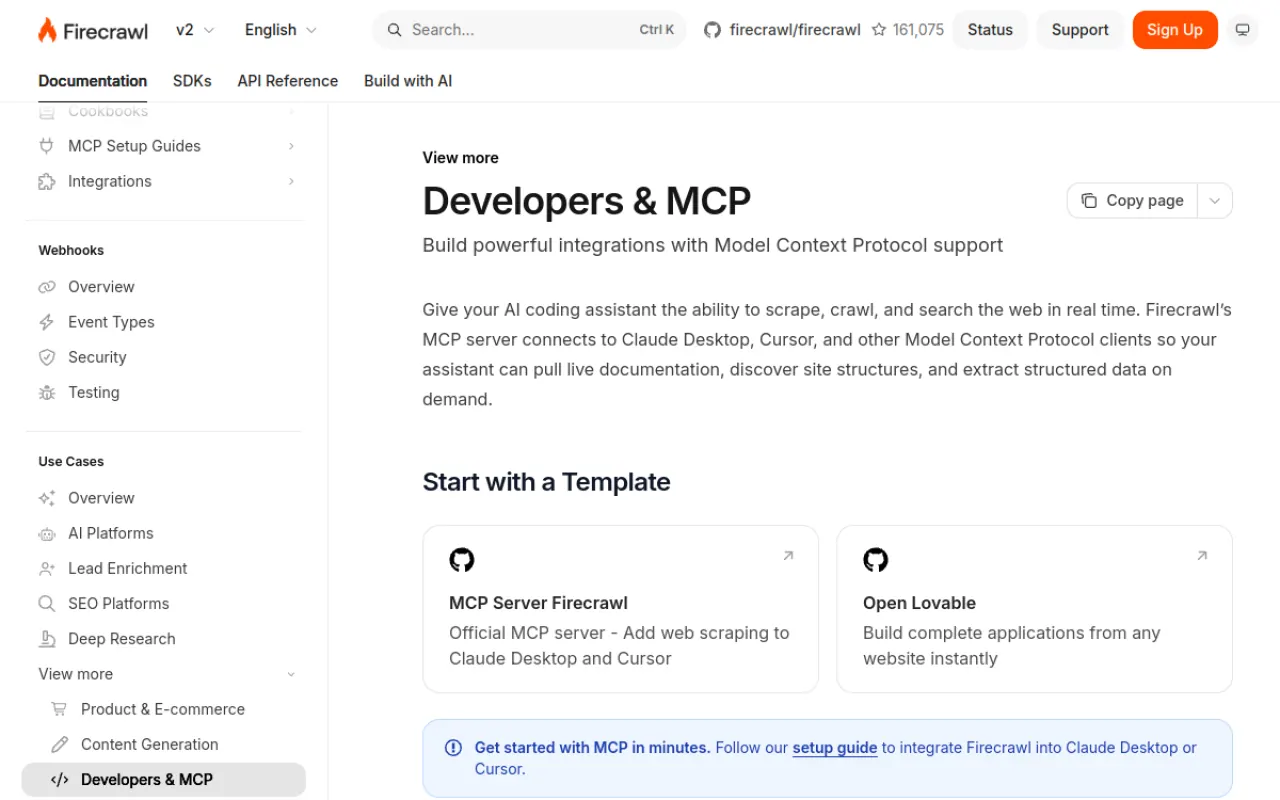This screenshot has height=800, width=1280.
Task: Open the Open Lovable card
Action: coord(1035,609)
